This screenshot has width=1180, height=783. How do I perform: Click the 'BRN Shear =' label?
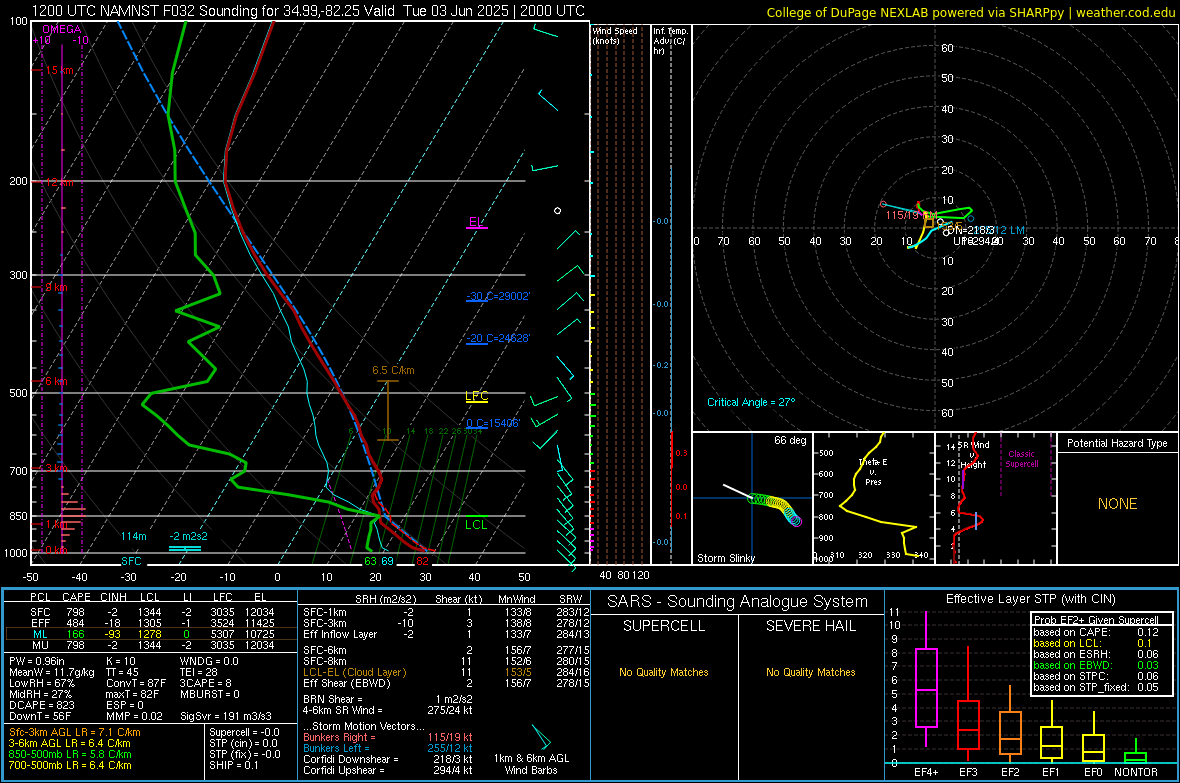(333, 699)
